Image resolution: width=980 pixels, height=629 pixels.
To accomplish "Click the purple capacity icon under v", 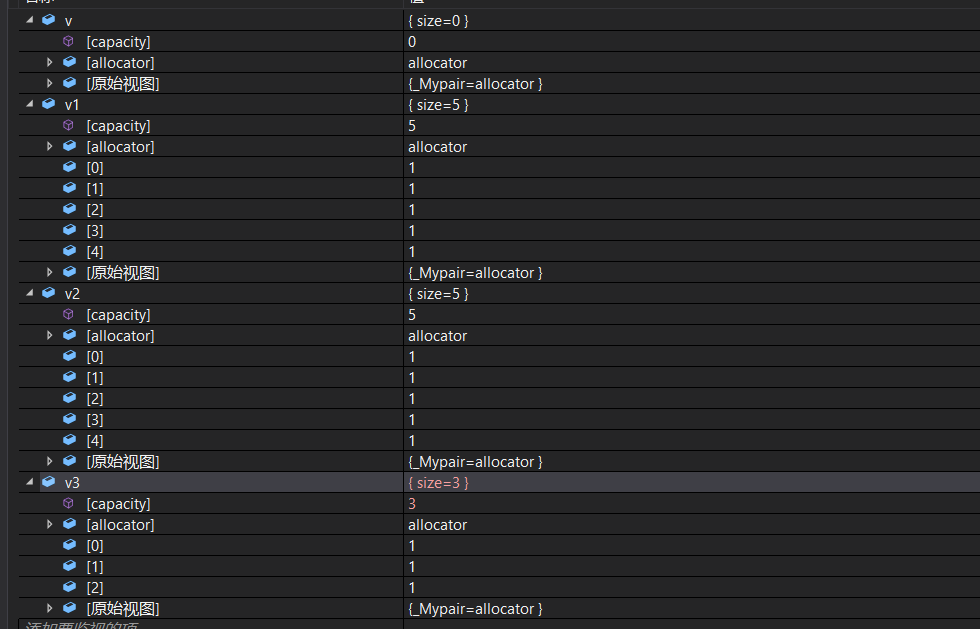I will [x=69, y=41].
